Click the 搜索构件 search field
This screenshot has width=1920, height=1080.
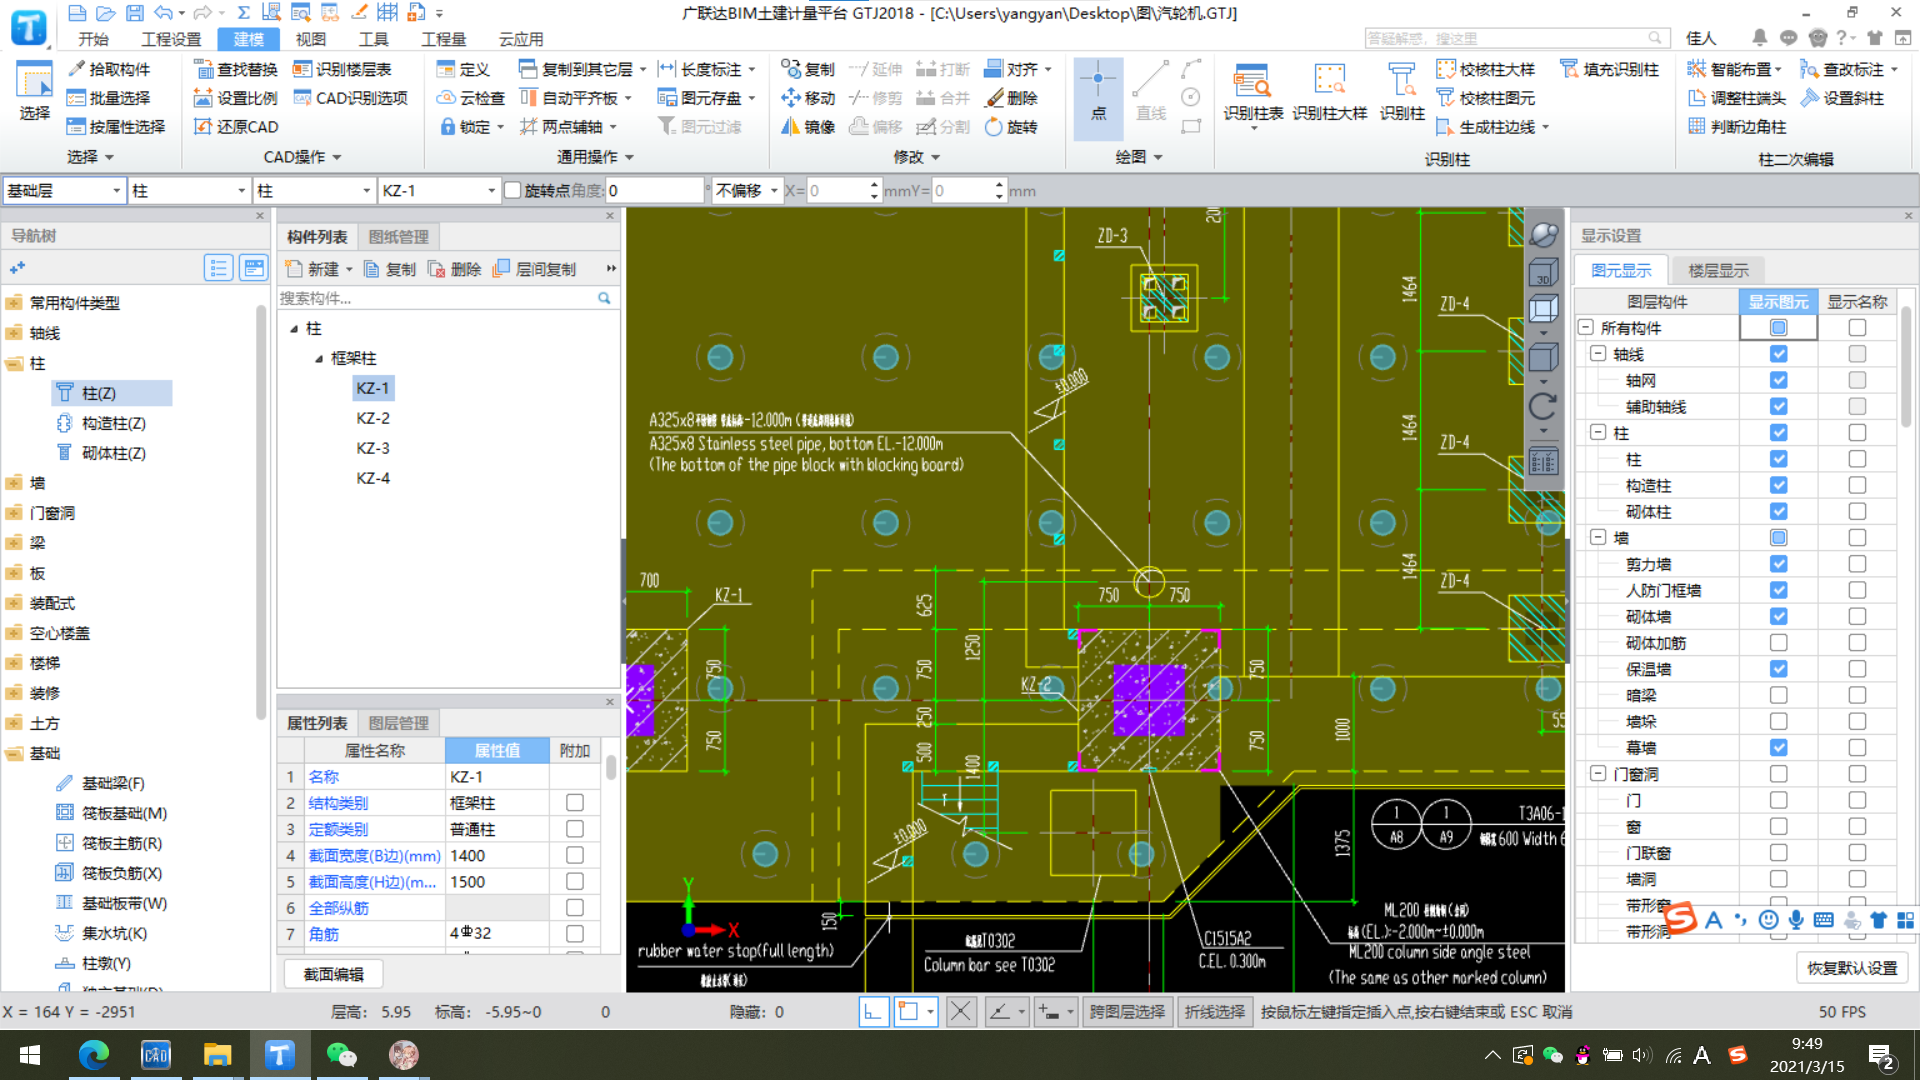pos(437,298)
